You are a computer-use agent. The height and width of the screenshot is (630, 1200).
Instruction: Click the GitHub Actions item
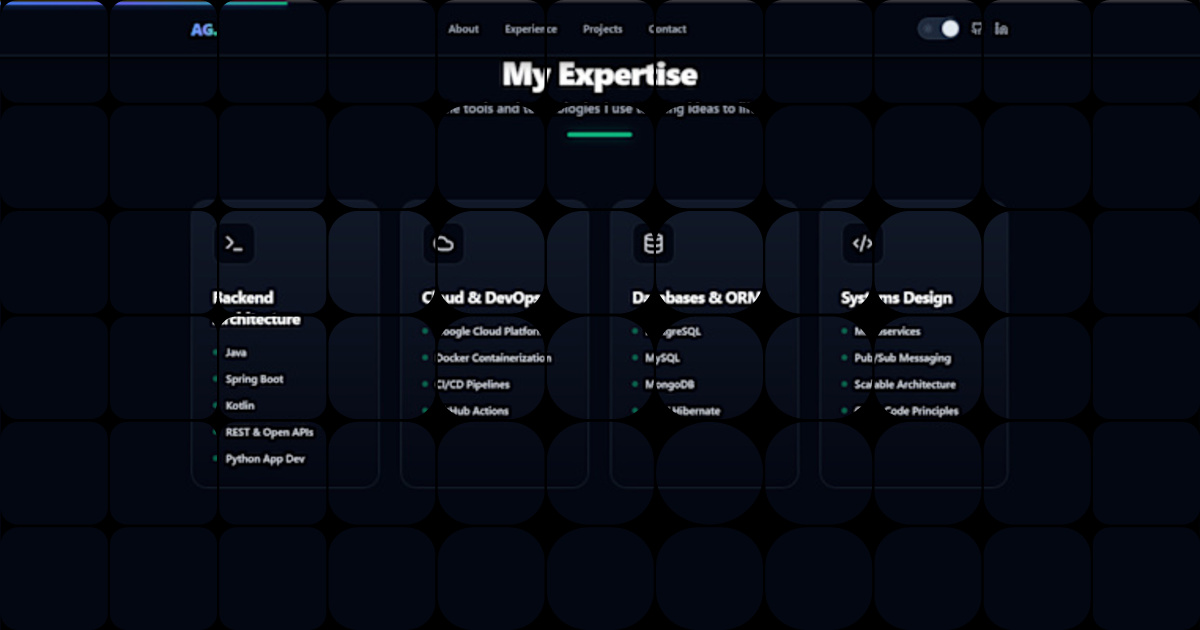click(x=472, y=411)
